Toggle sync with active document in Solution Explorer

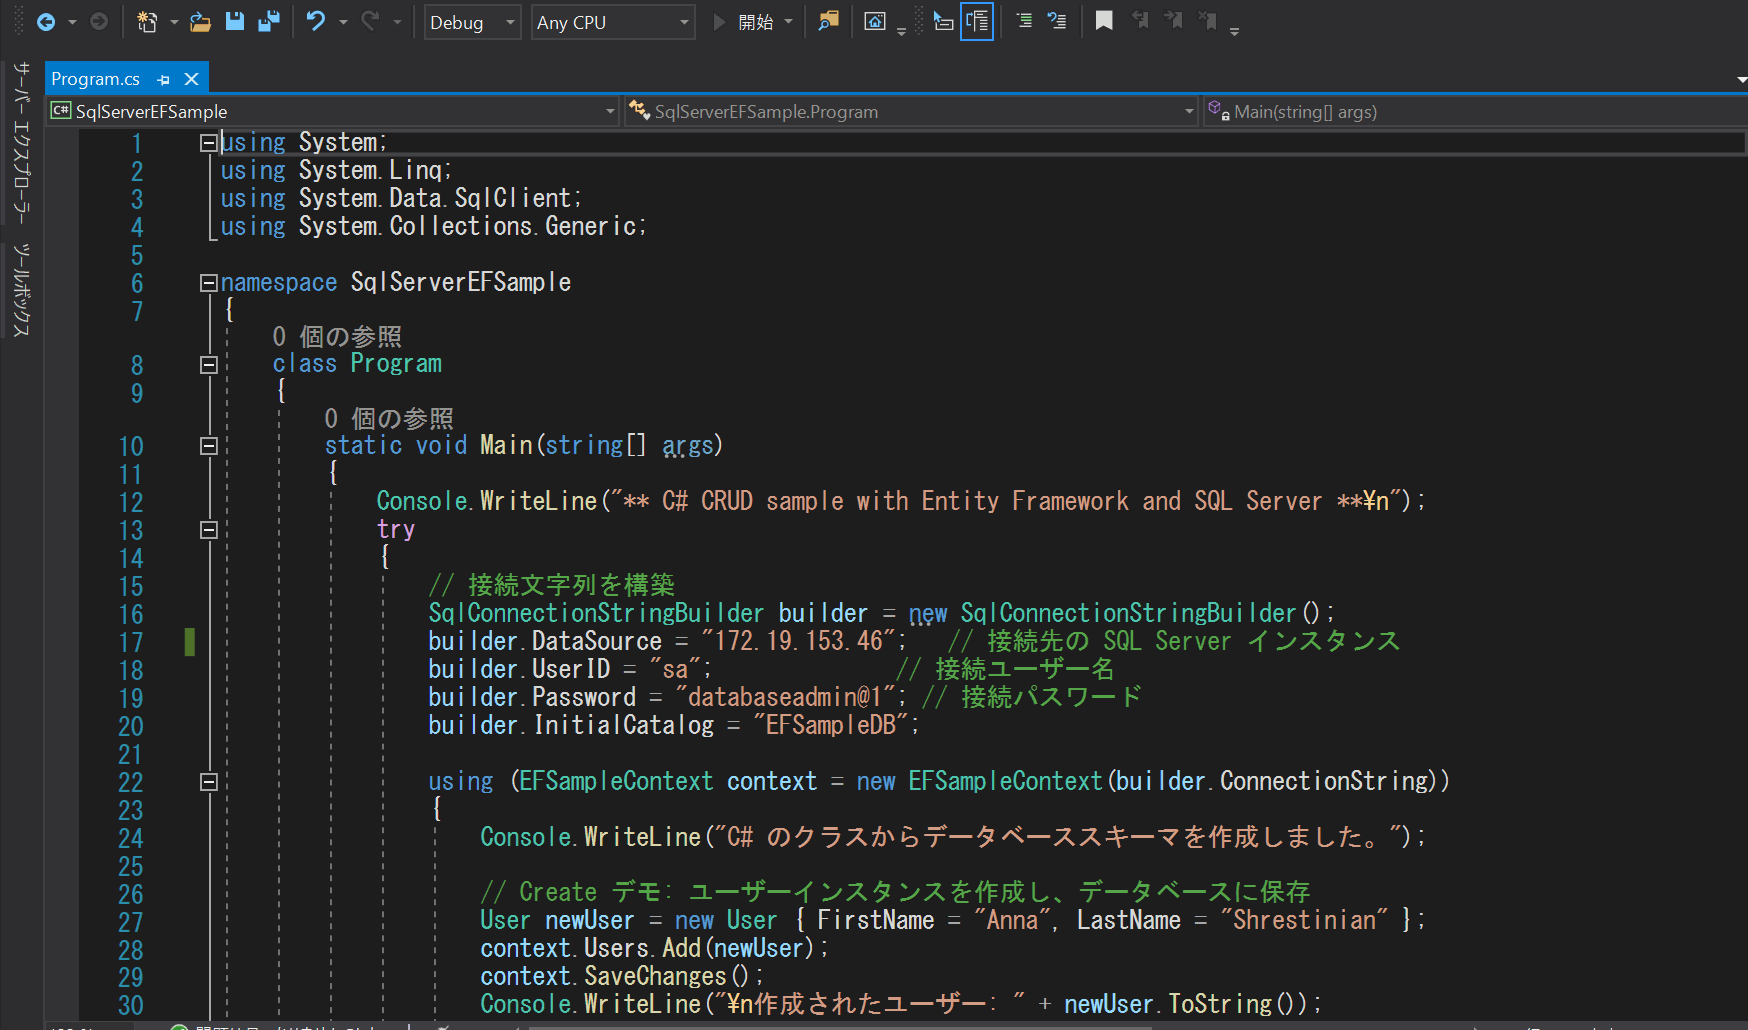pos(977,21)
